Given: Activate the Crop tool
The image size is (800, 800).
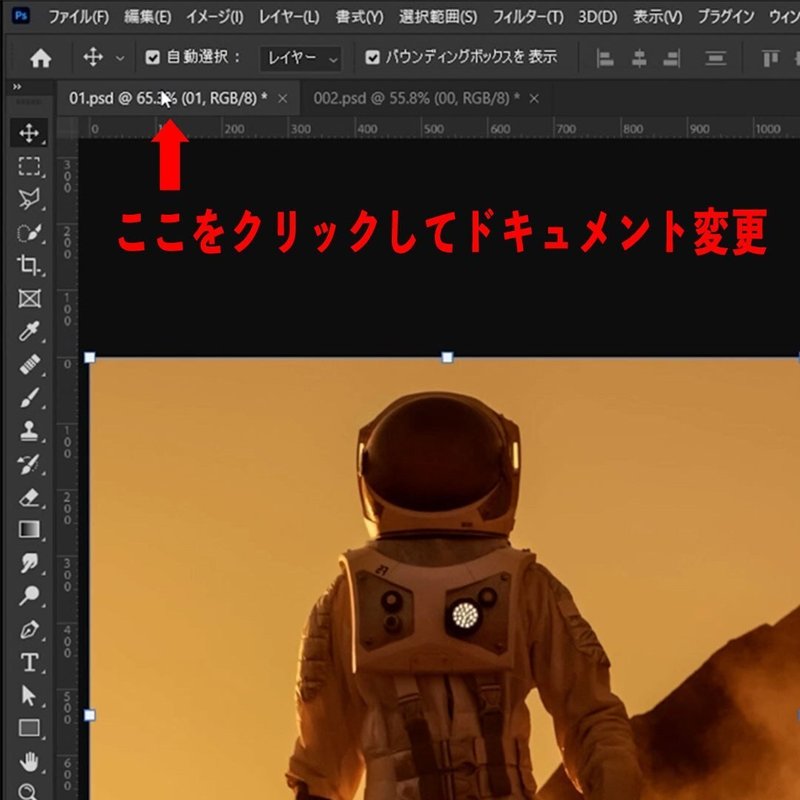Looking at the screenshot, I should coord(29,265).
